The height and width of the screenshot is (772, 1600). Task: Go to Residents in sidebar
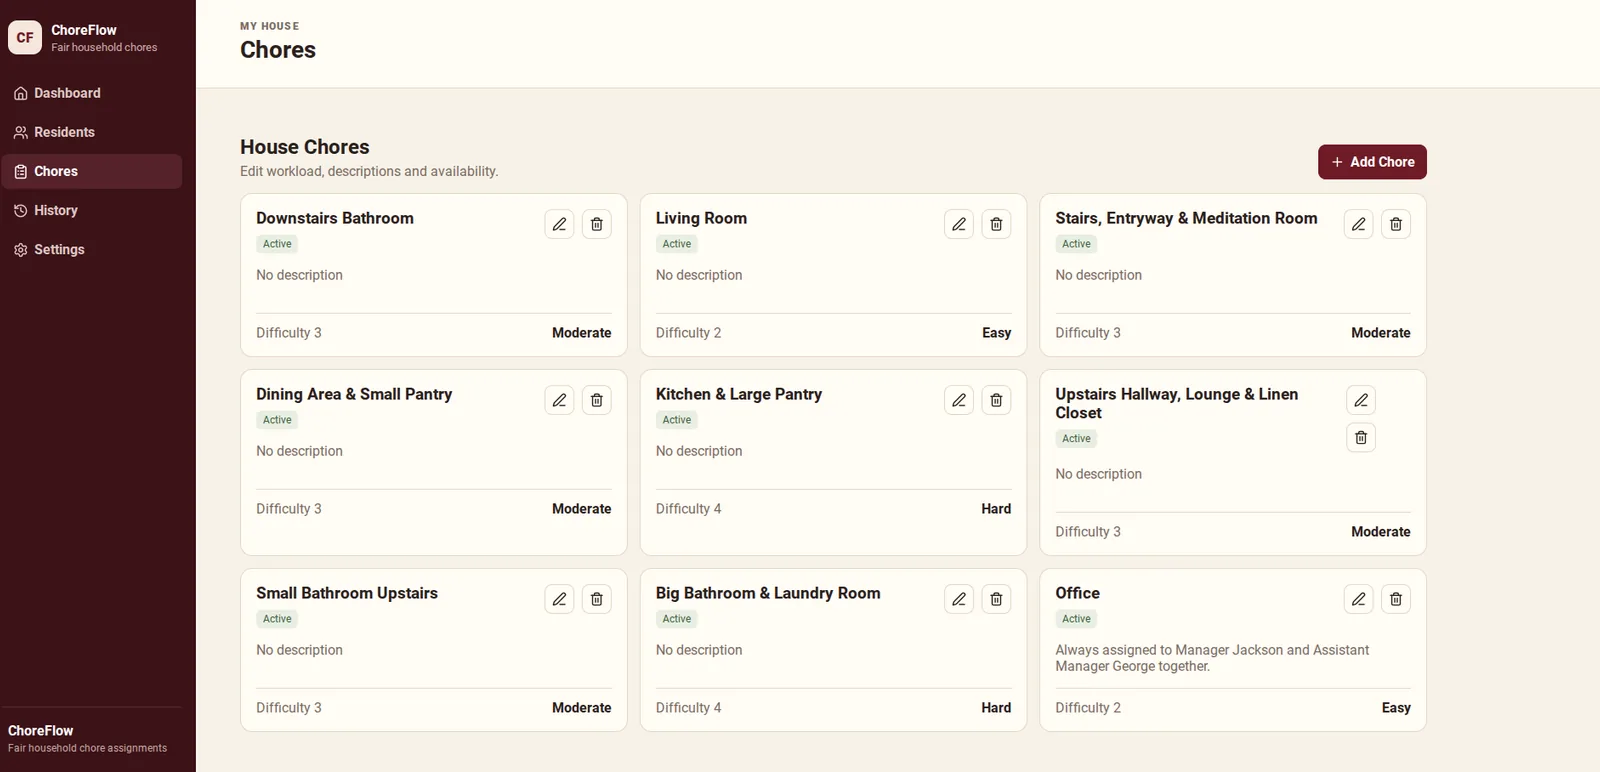[92, 132]
